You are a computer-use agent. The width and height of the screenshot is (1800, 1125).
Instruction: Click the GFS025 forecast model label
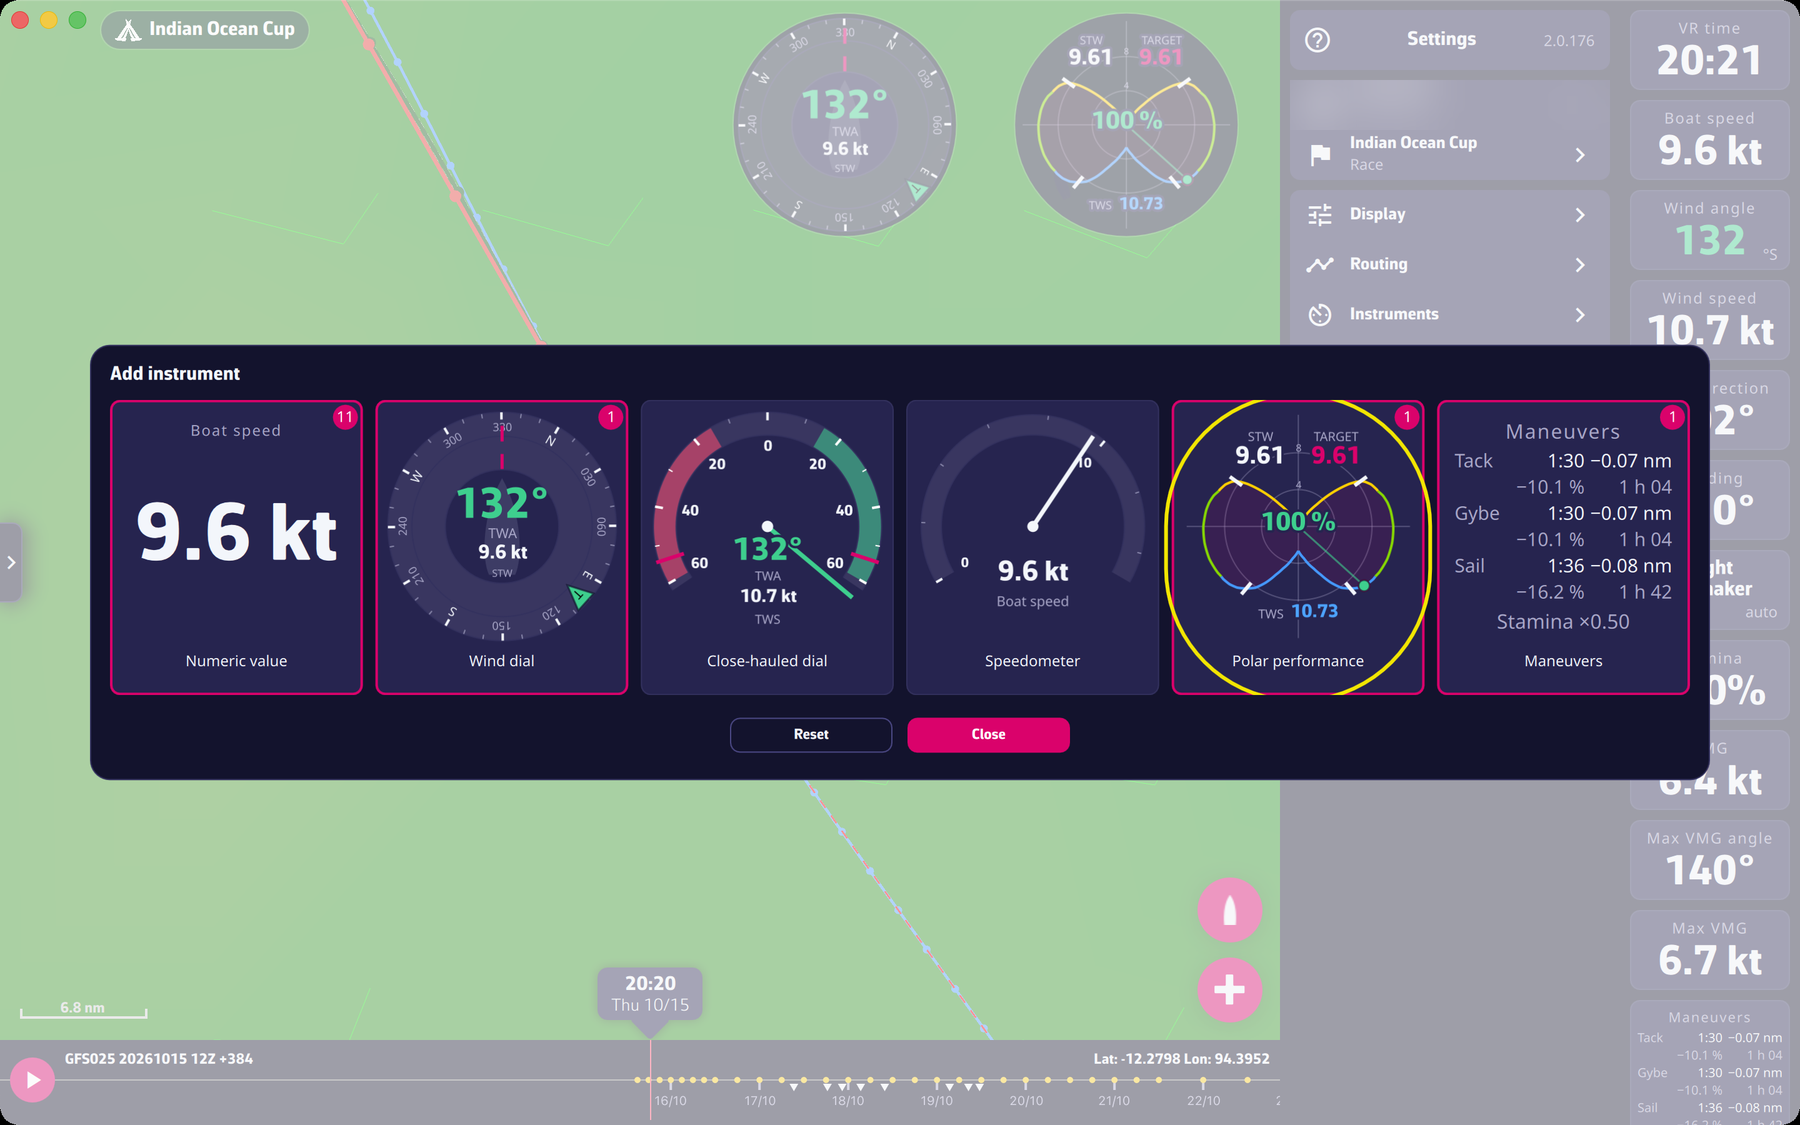tap(159, 1059)
